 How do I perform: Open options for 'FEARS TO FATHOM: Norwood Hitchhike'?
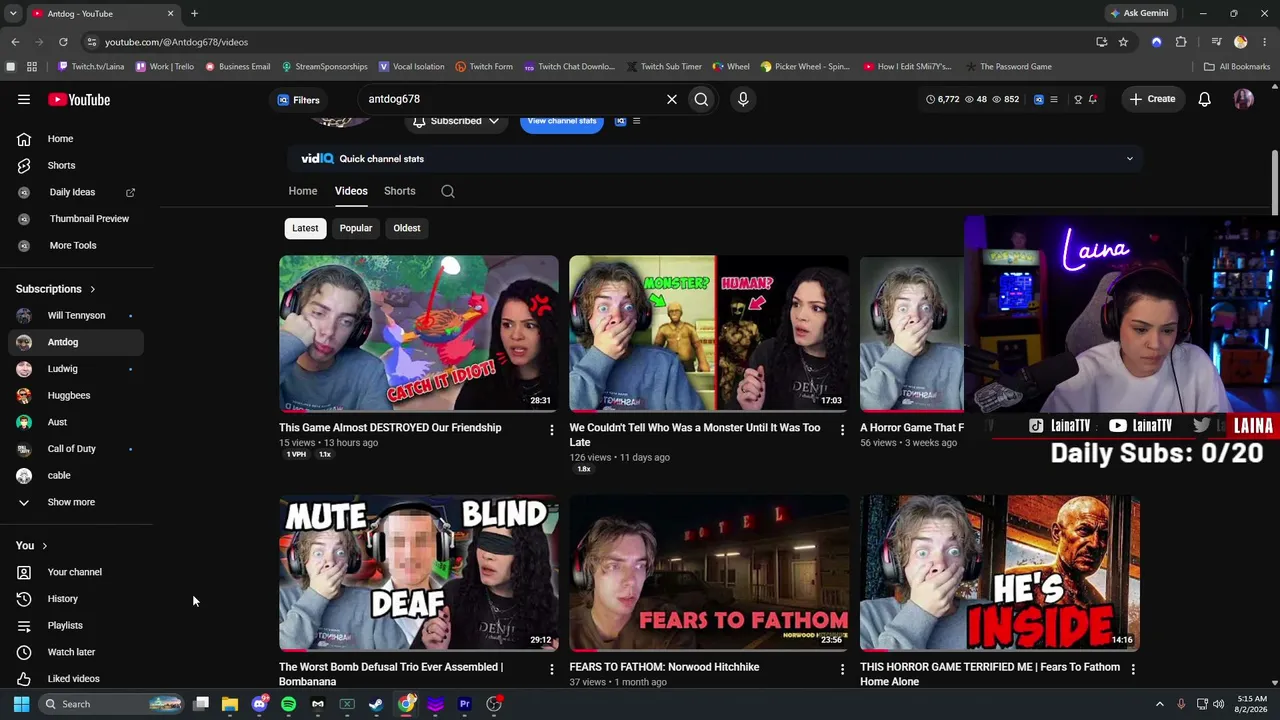842,668
